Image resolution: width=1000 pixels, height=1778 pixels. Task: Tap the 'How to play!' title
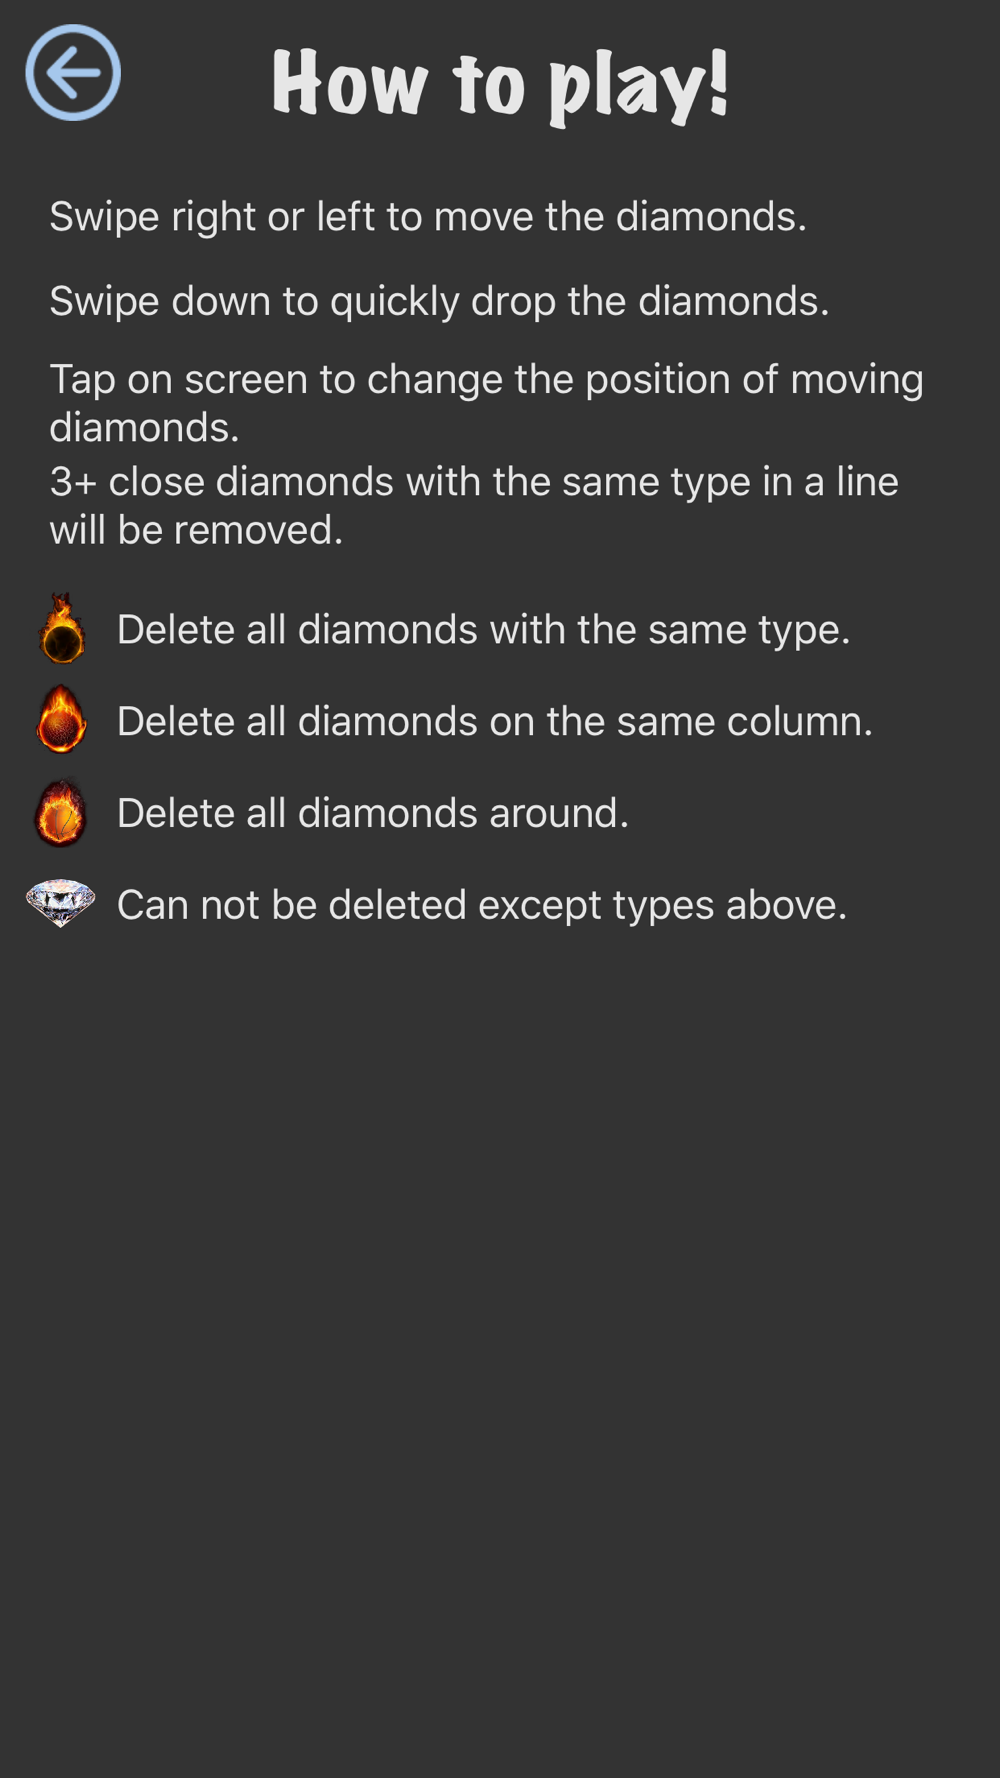(500, 84)
